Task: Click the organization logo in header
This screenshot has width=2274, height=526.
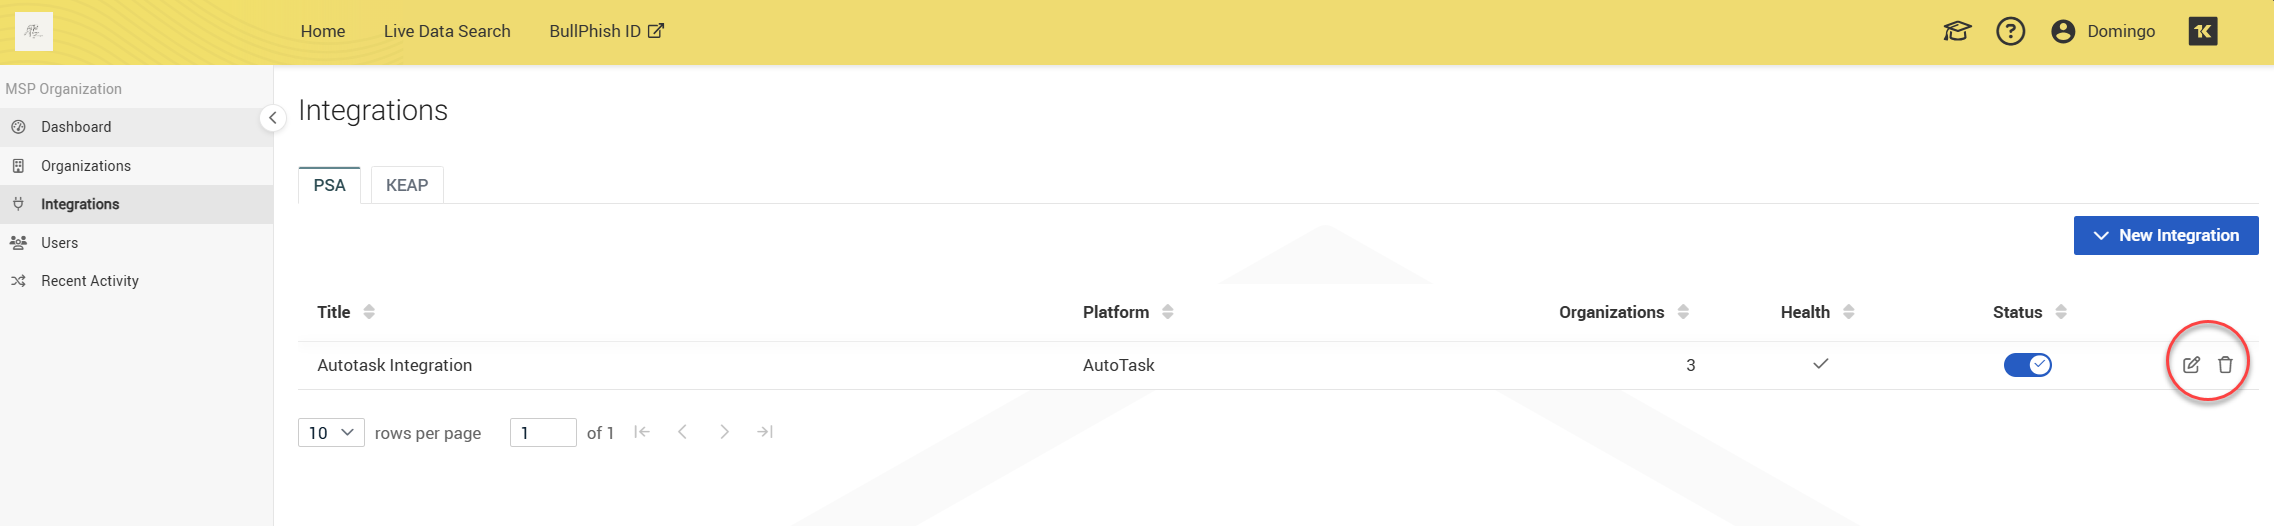Action: [34, 32]
